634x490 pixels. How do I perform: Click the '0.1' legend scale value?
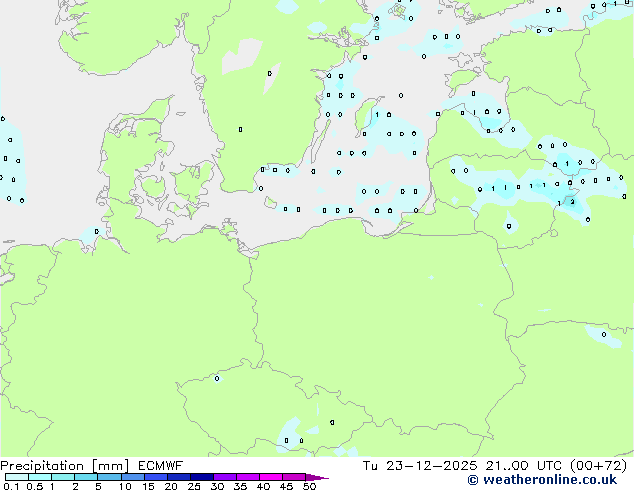coord(11,486)
